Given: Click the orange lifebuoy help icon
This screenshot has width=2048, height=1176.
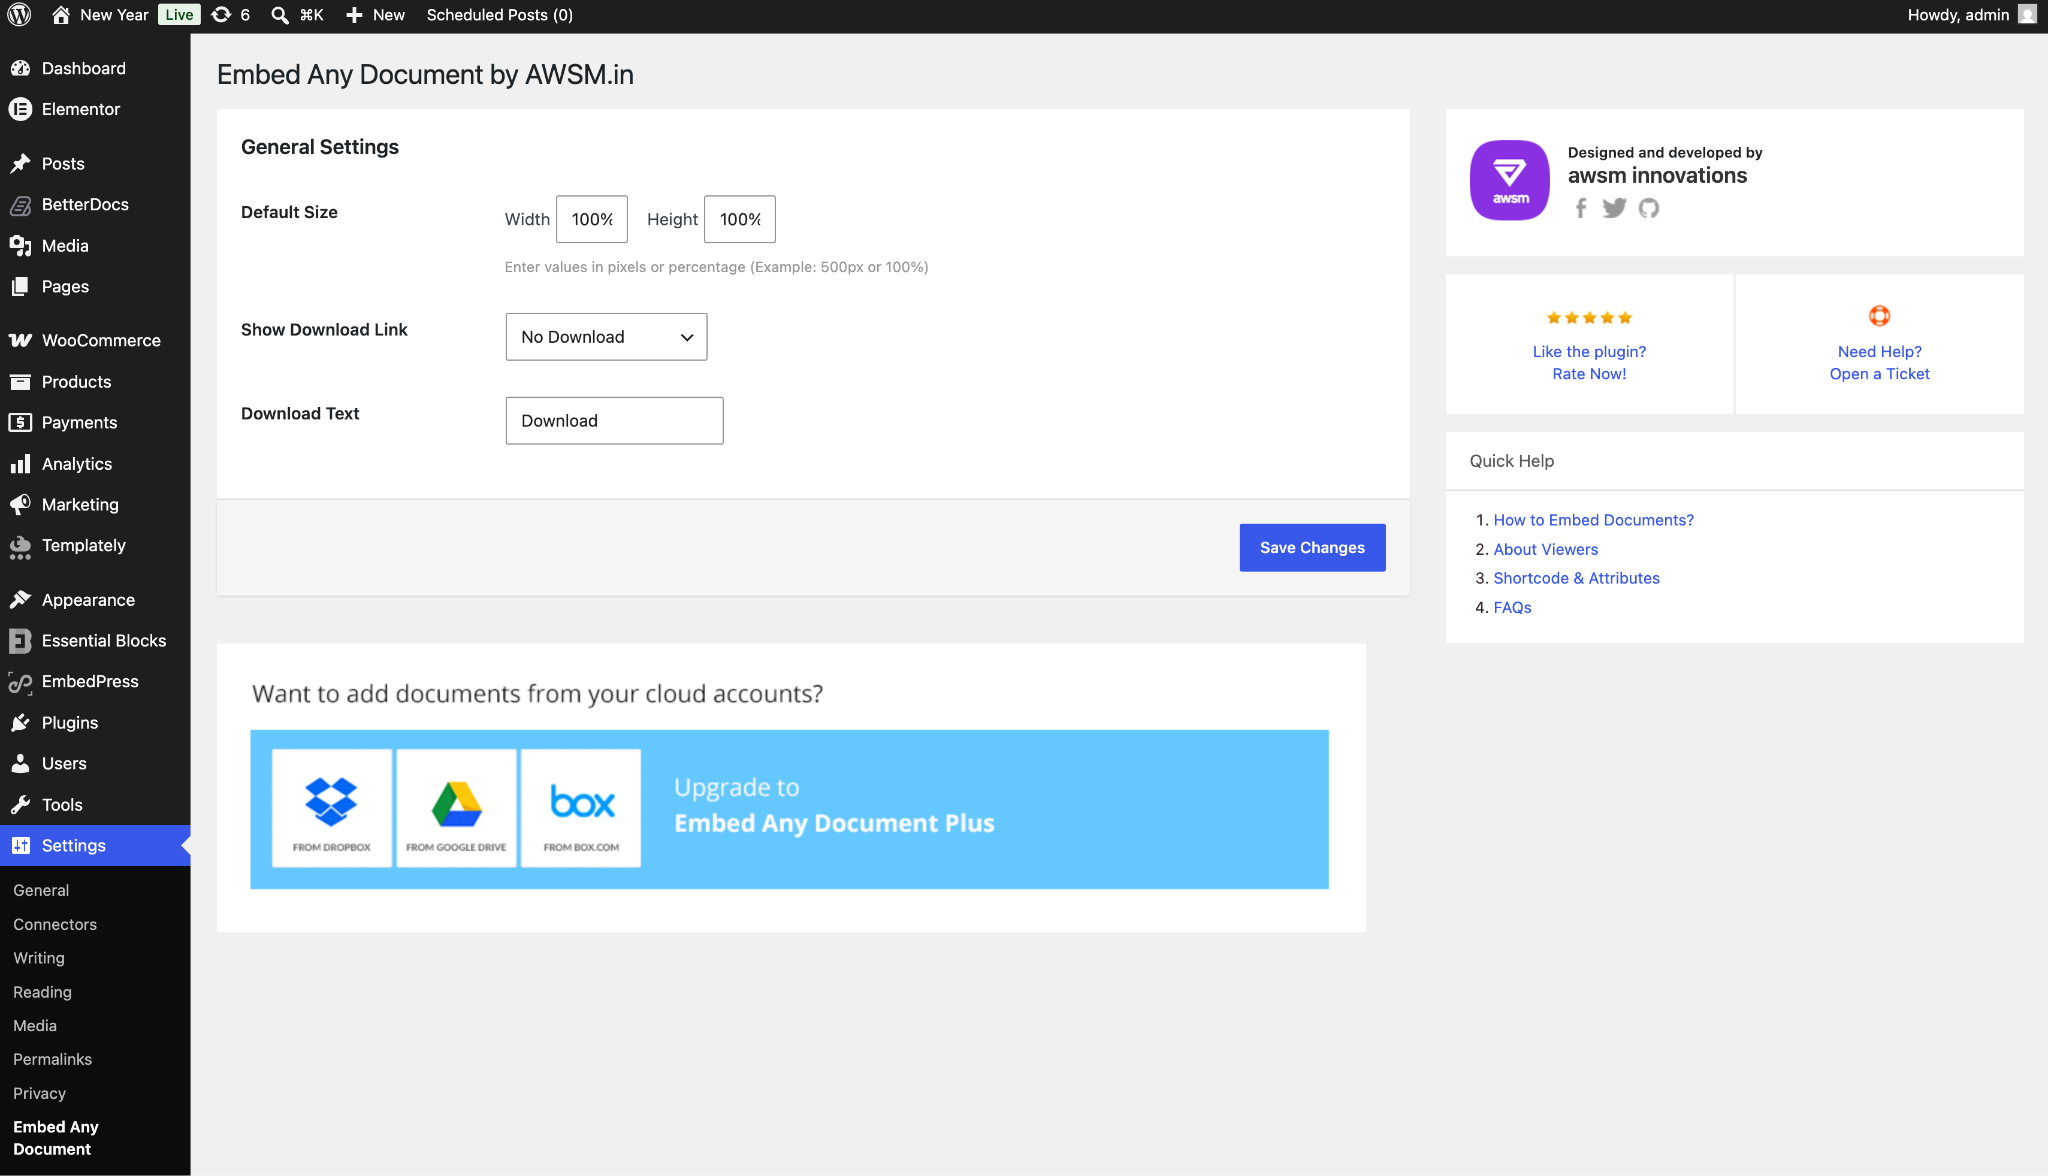Looking at the screenshot, I should pos(1880,316).
